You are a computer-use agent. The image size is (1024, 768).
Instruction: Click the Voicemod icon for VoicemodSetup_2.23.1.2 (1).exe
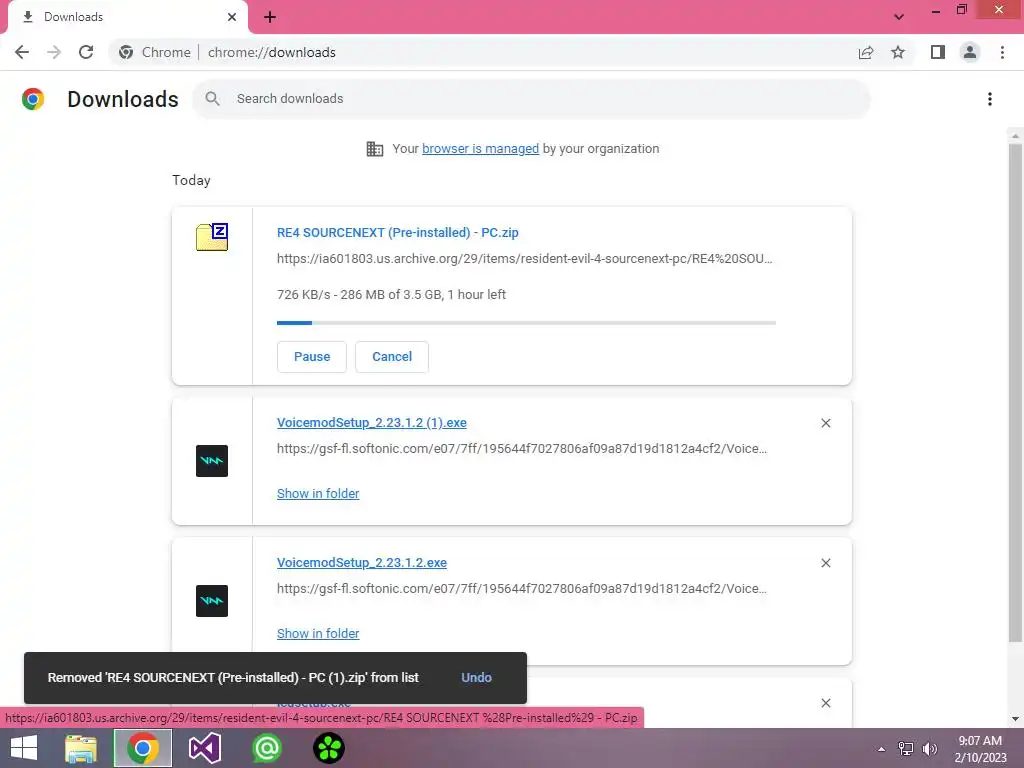[212, 461]
